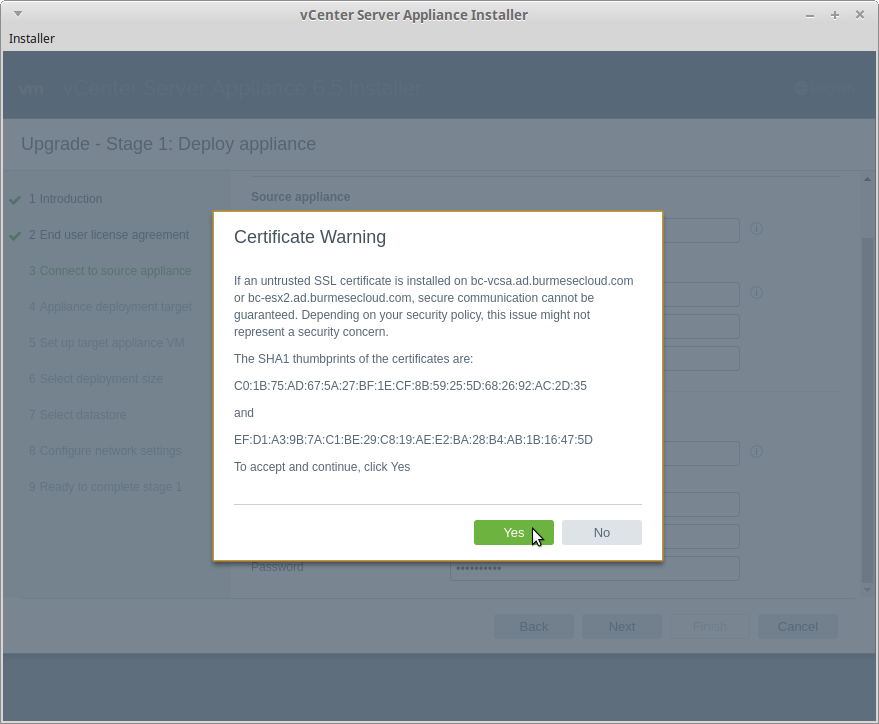
Task: Select step 8 Configure network settings
Action: (105, 451)
